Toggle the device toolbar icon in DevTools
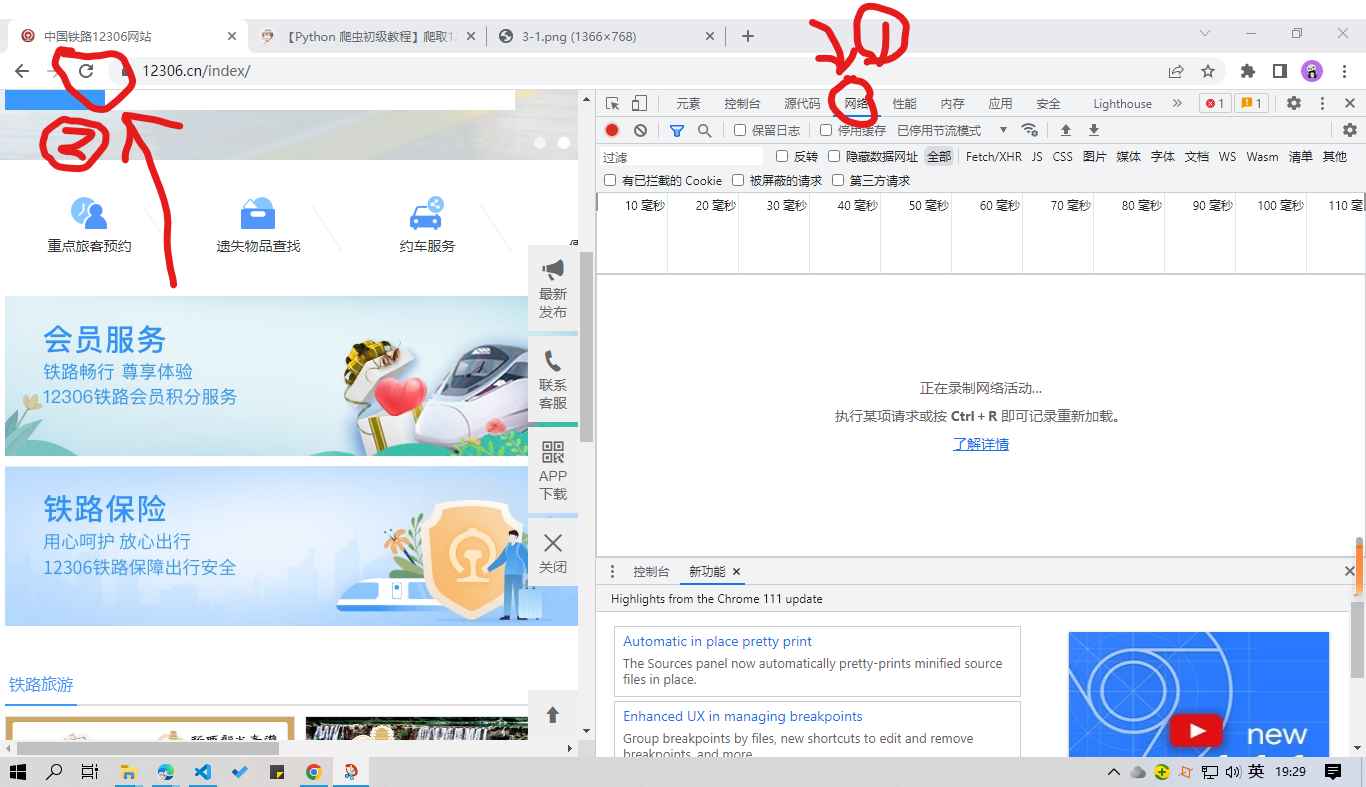 pos(639,103)
